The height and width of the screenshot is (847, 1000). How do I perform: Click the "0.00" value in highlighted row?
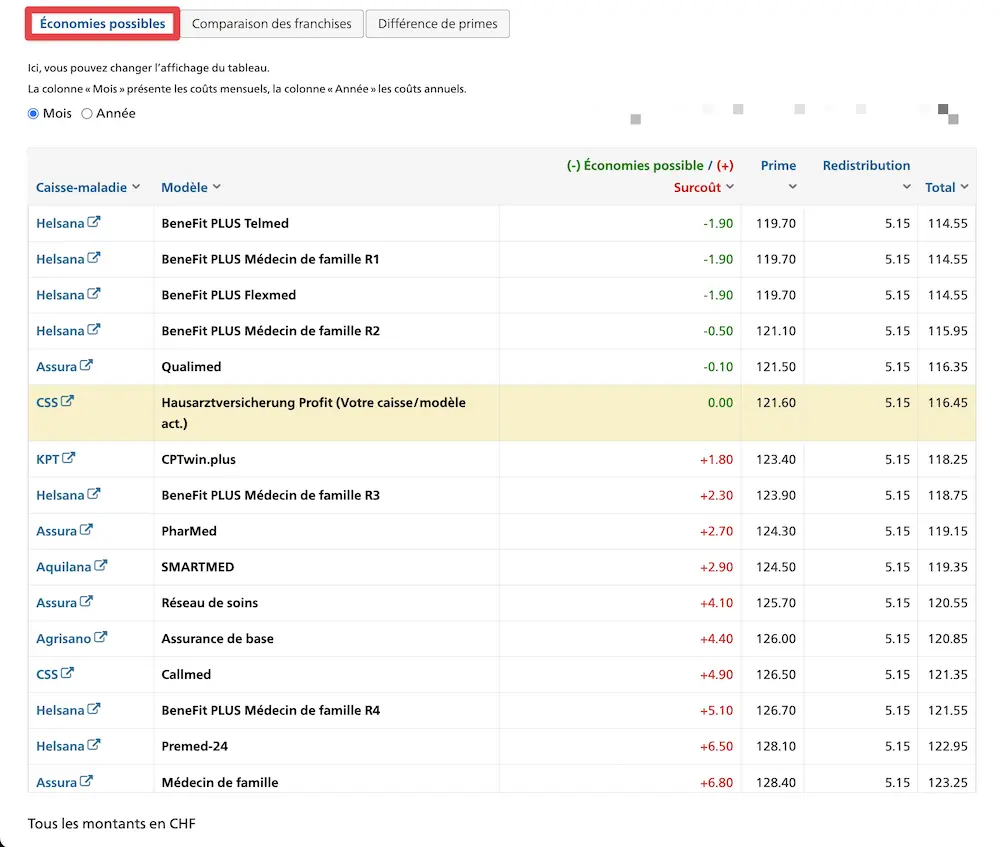[x=721, y=402]
